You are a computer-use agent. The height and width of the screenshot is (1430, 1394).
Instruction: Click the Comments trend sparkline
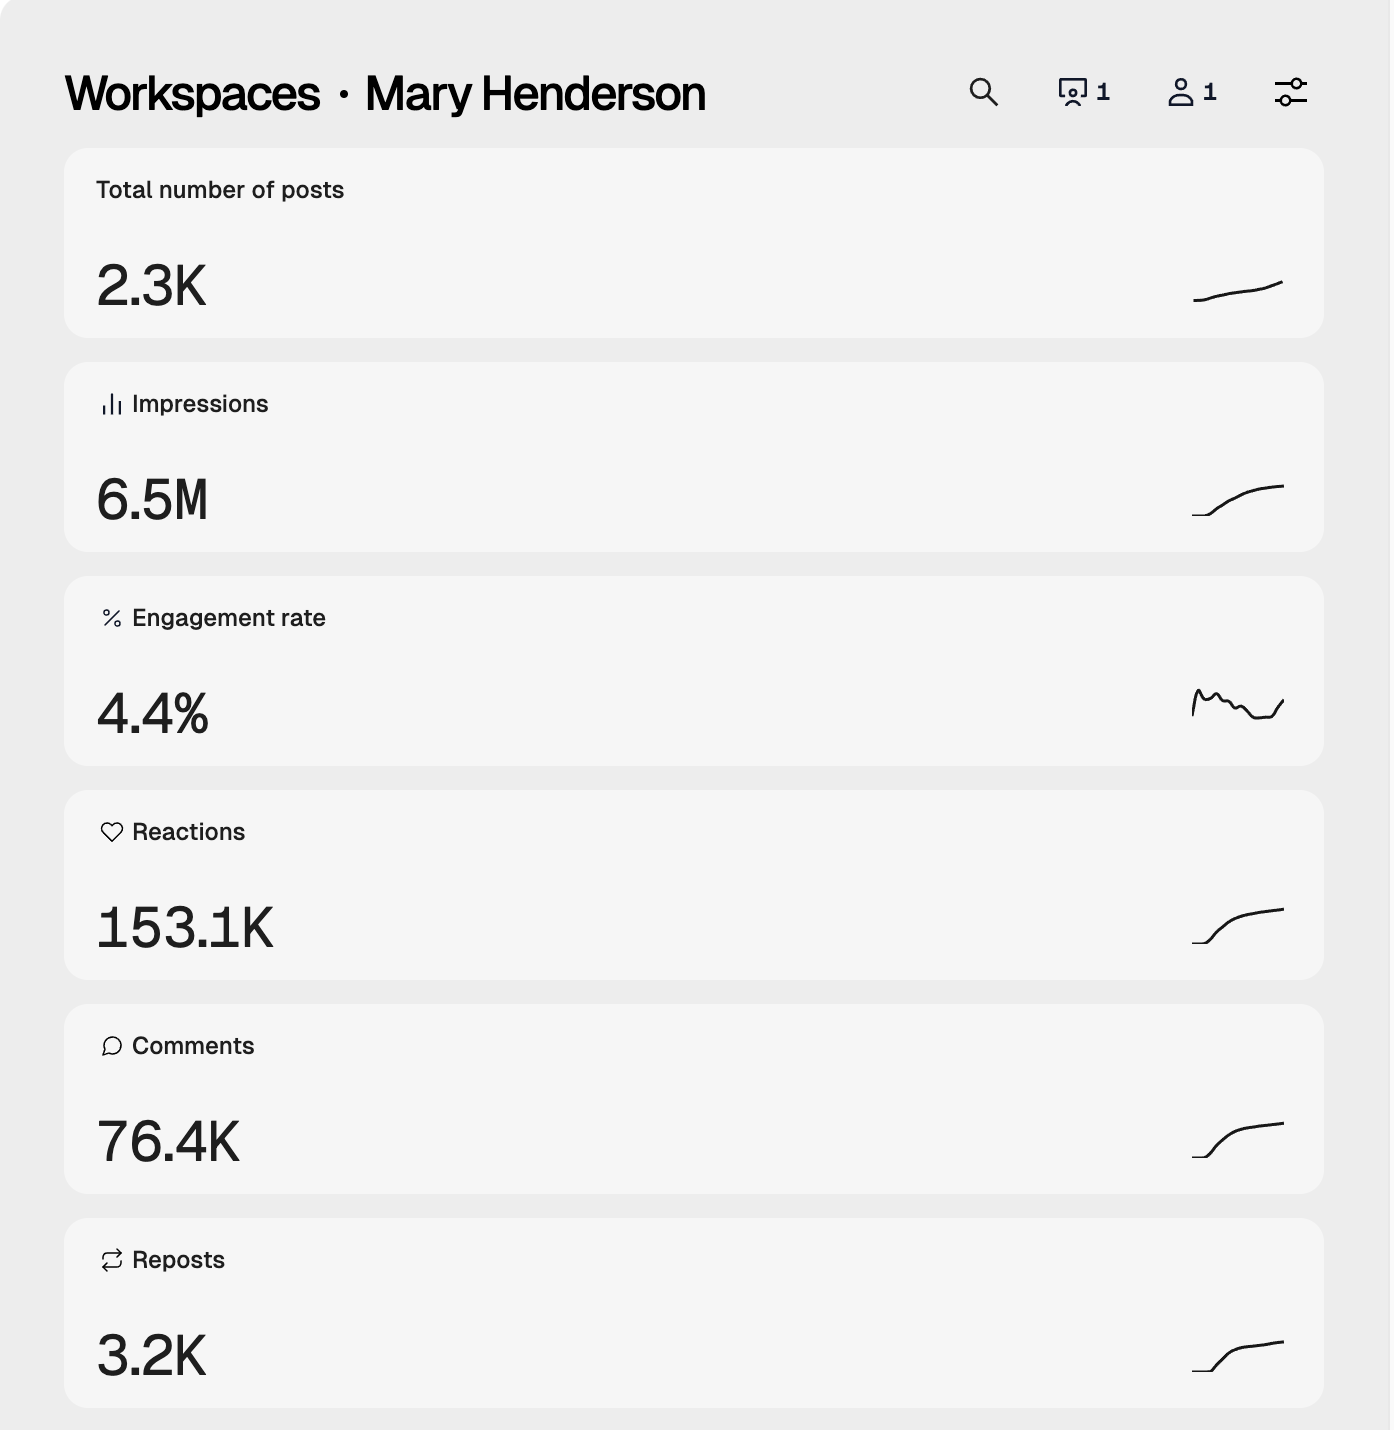[x=1237, y=1139]
